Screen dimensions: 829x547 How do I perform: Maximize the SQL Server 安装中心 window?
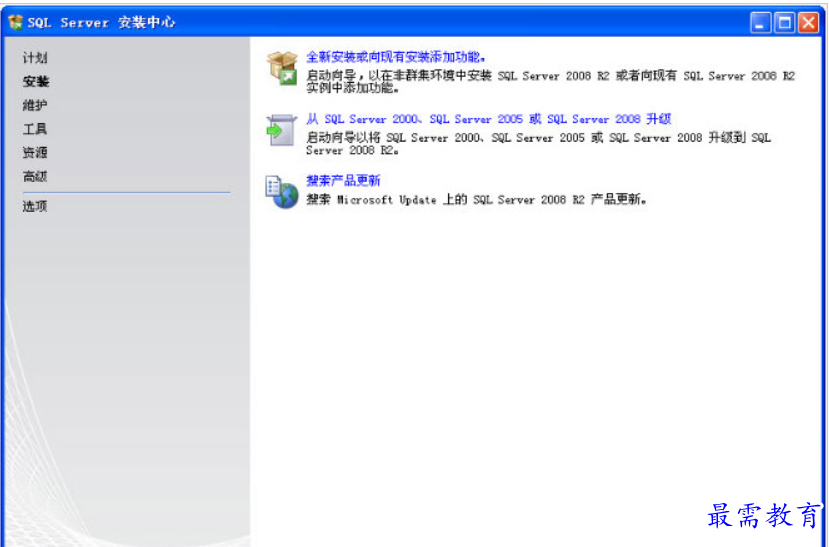785,23
